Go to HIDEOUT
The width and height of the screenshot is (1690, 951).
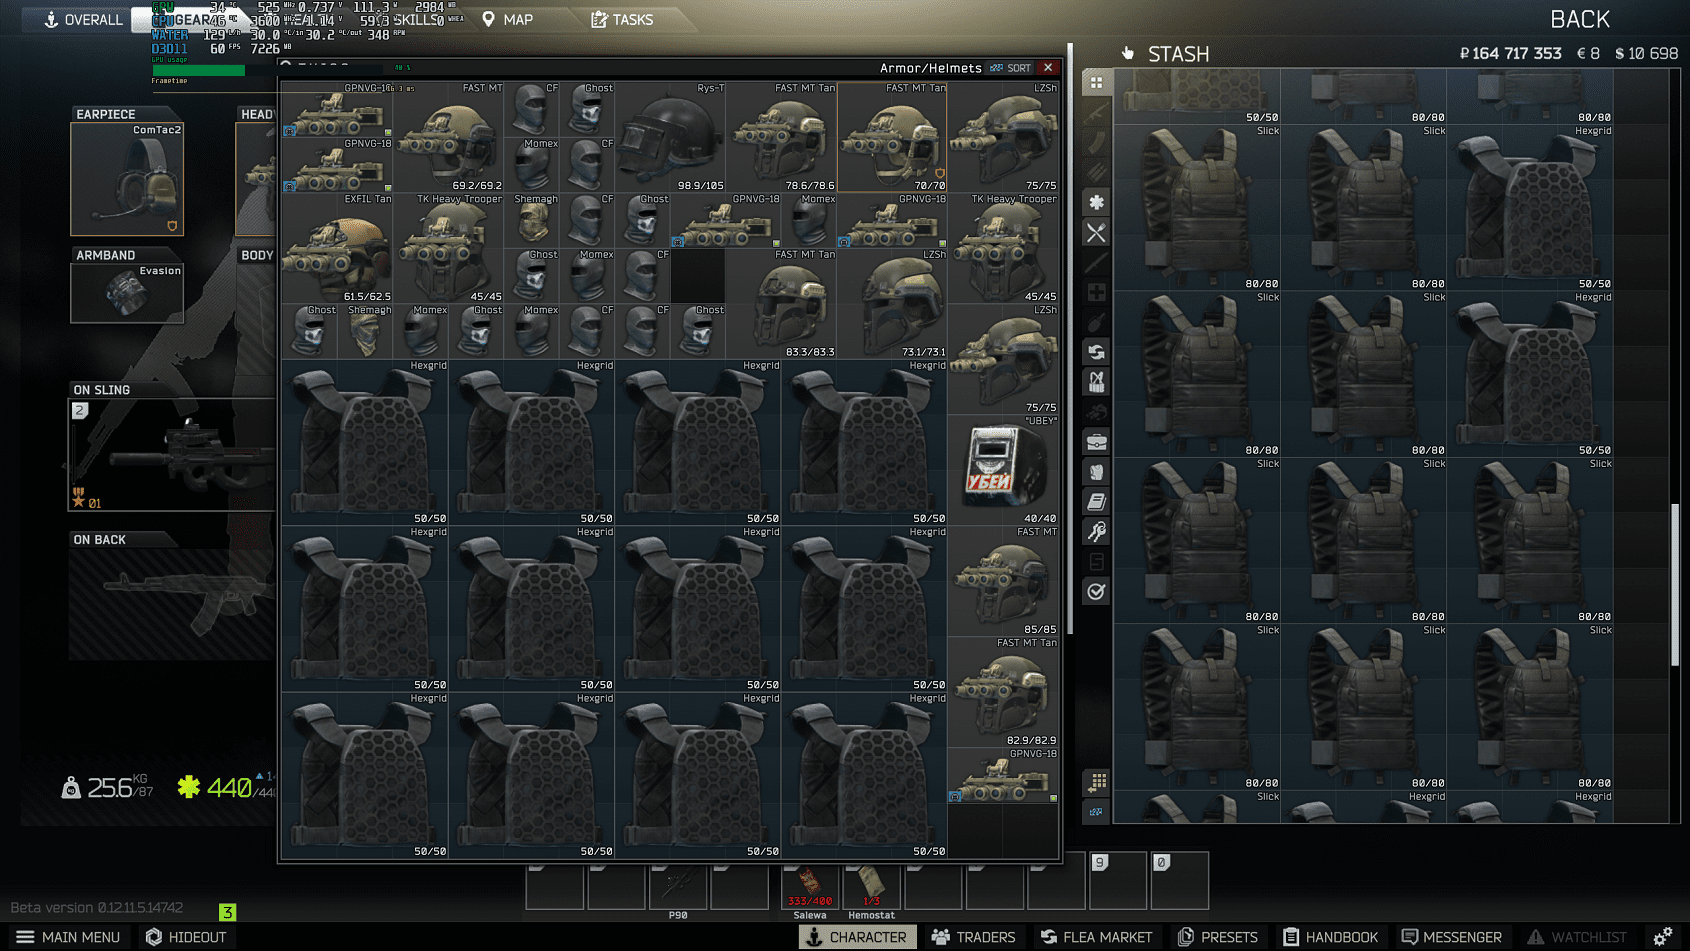coord(186,937)
